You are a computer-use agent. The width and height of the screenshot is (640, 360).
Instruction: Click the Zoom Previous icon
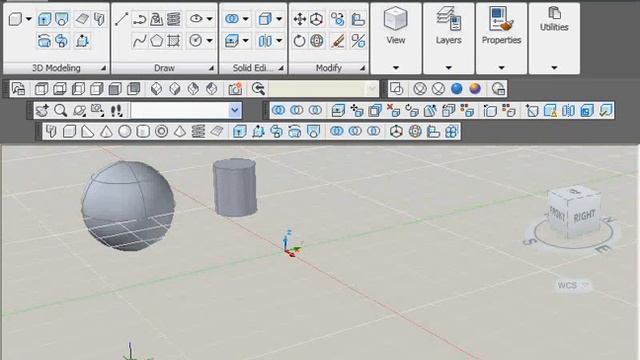pos(258,89)
